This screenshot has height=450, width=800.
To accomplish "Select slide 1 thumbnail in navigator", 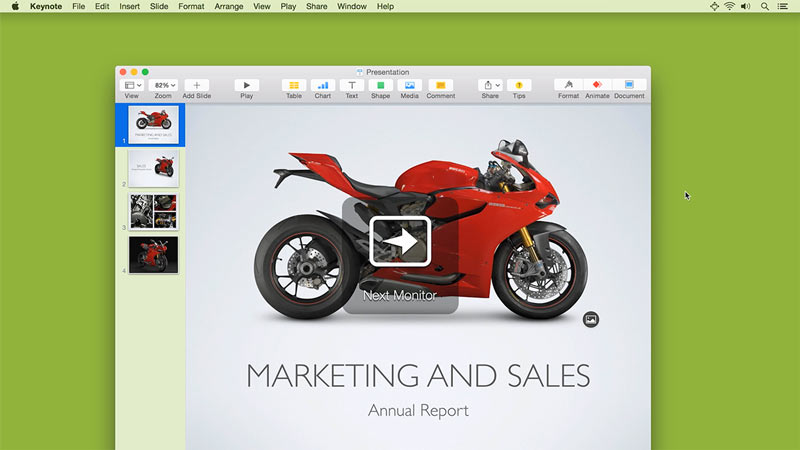I will point(154,124).
